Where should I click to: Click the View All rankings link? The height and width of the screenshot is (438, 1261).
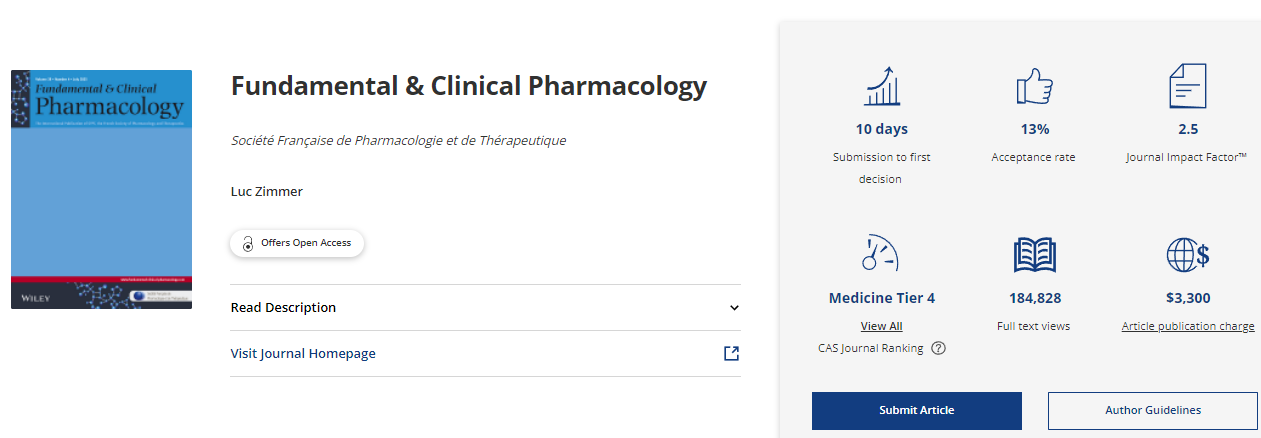(881, 326)
